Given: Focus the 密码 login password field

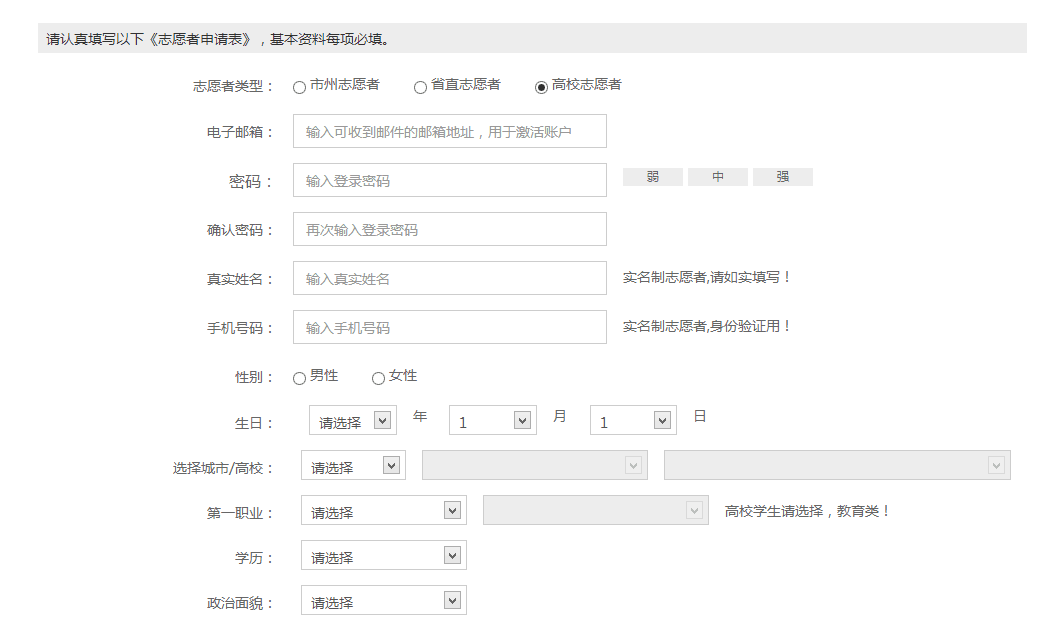Looking at the screenshot, I should [x=449, y=180].
